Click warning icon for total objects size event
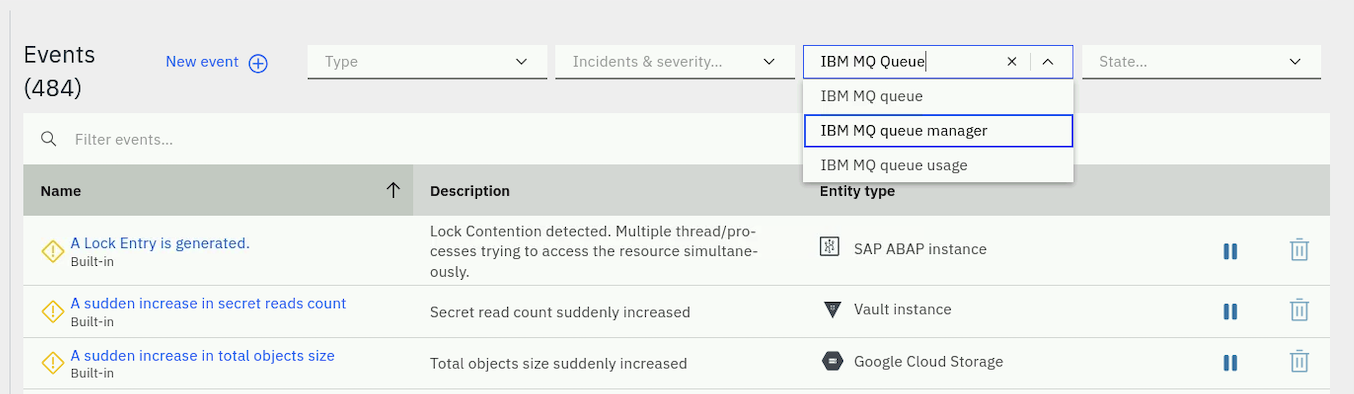This screenshot has height=394, width=1354. tap(52, 363)
